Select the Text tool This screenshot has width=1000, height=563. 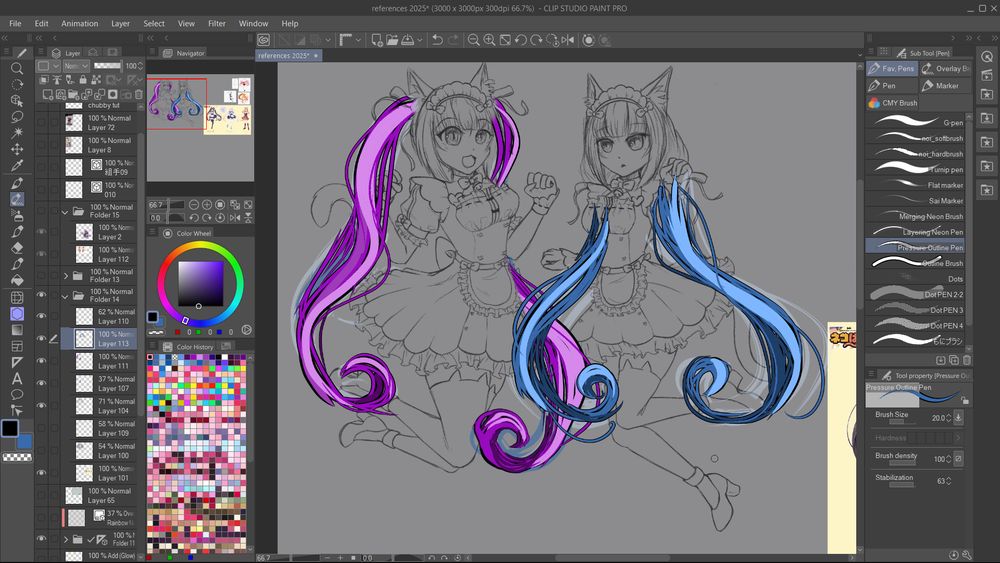17,379
